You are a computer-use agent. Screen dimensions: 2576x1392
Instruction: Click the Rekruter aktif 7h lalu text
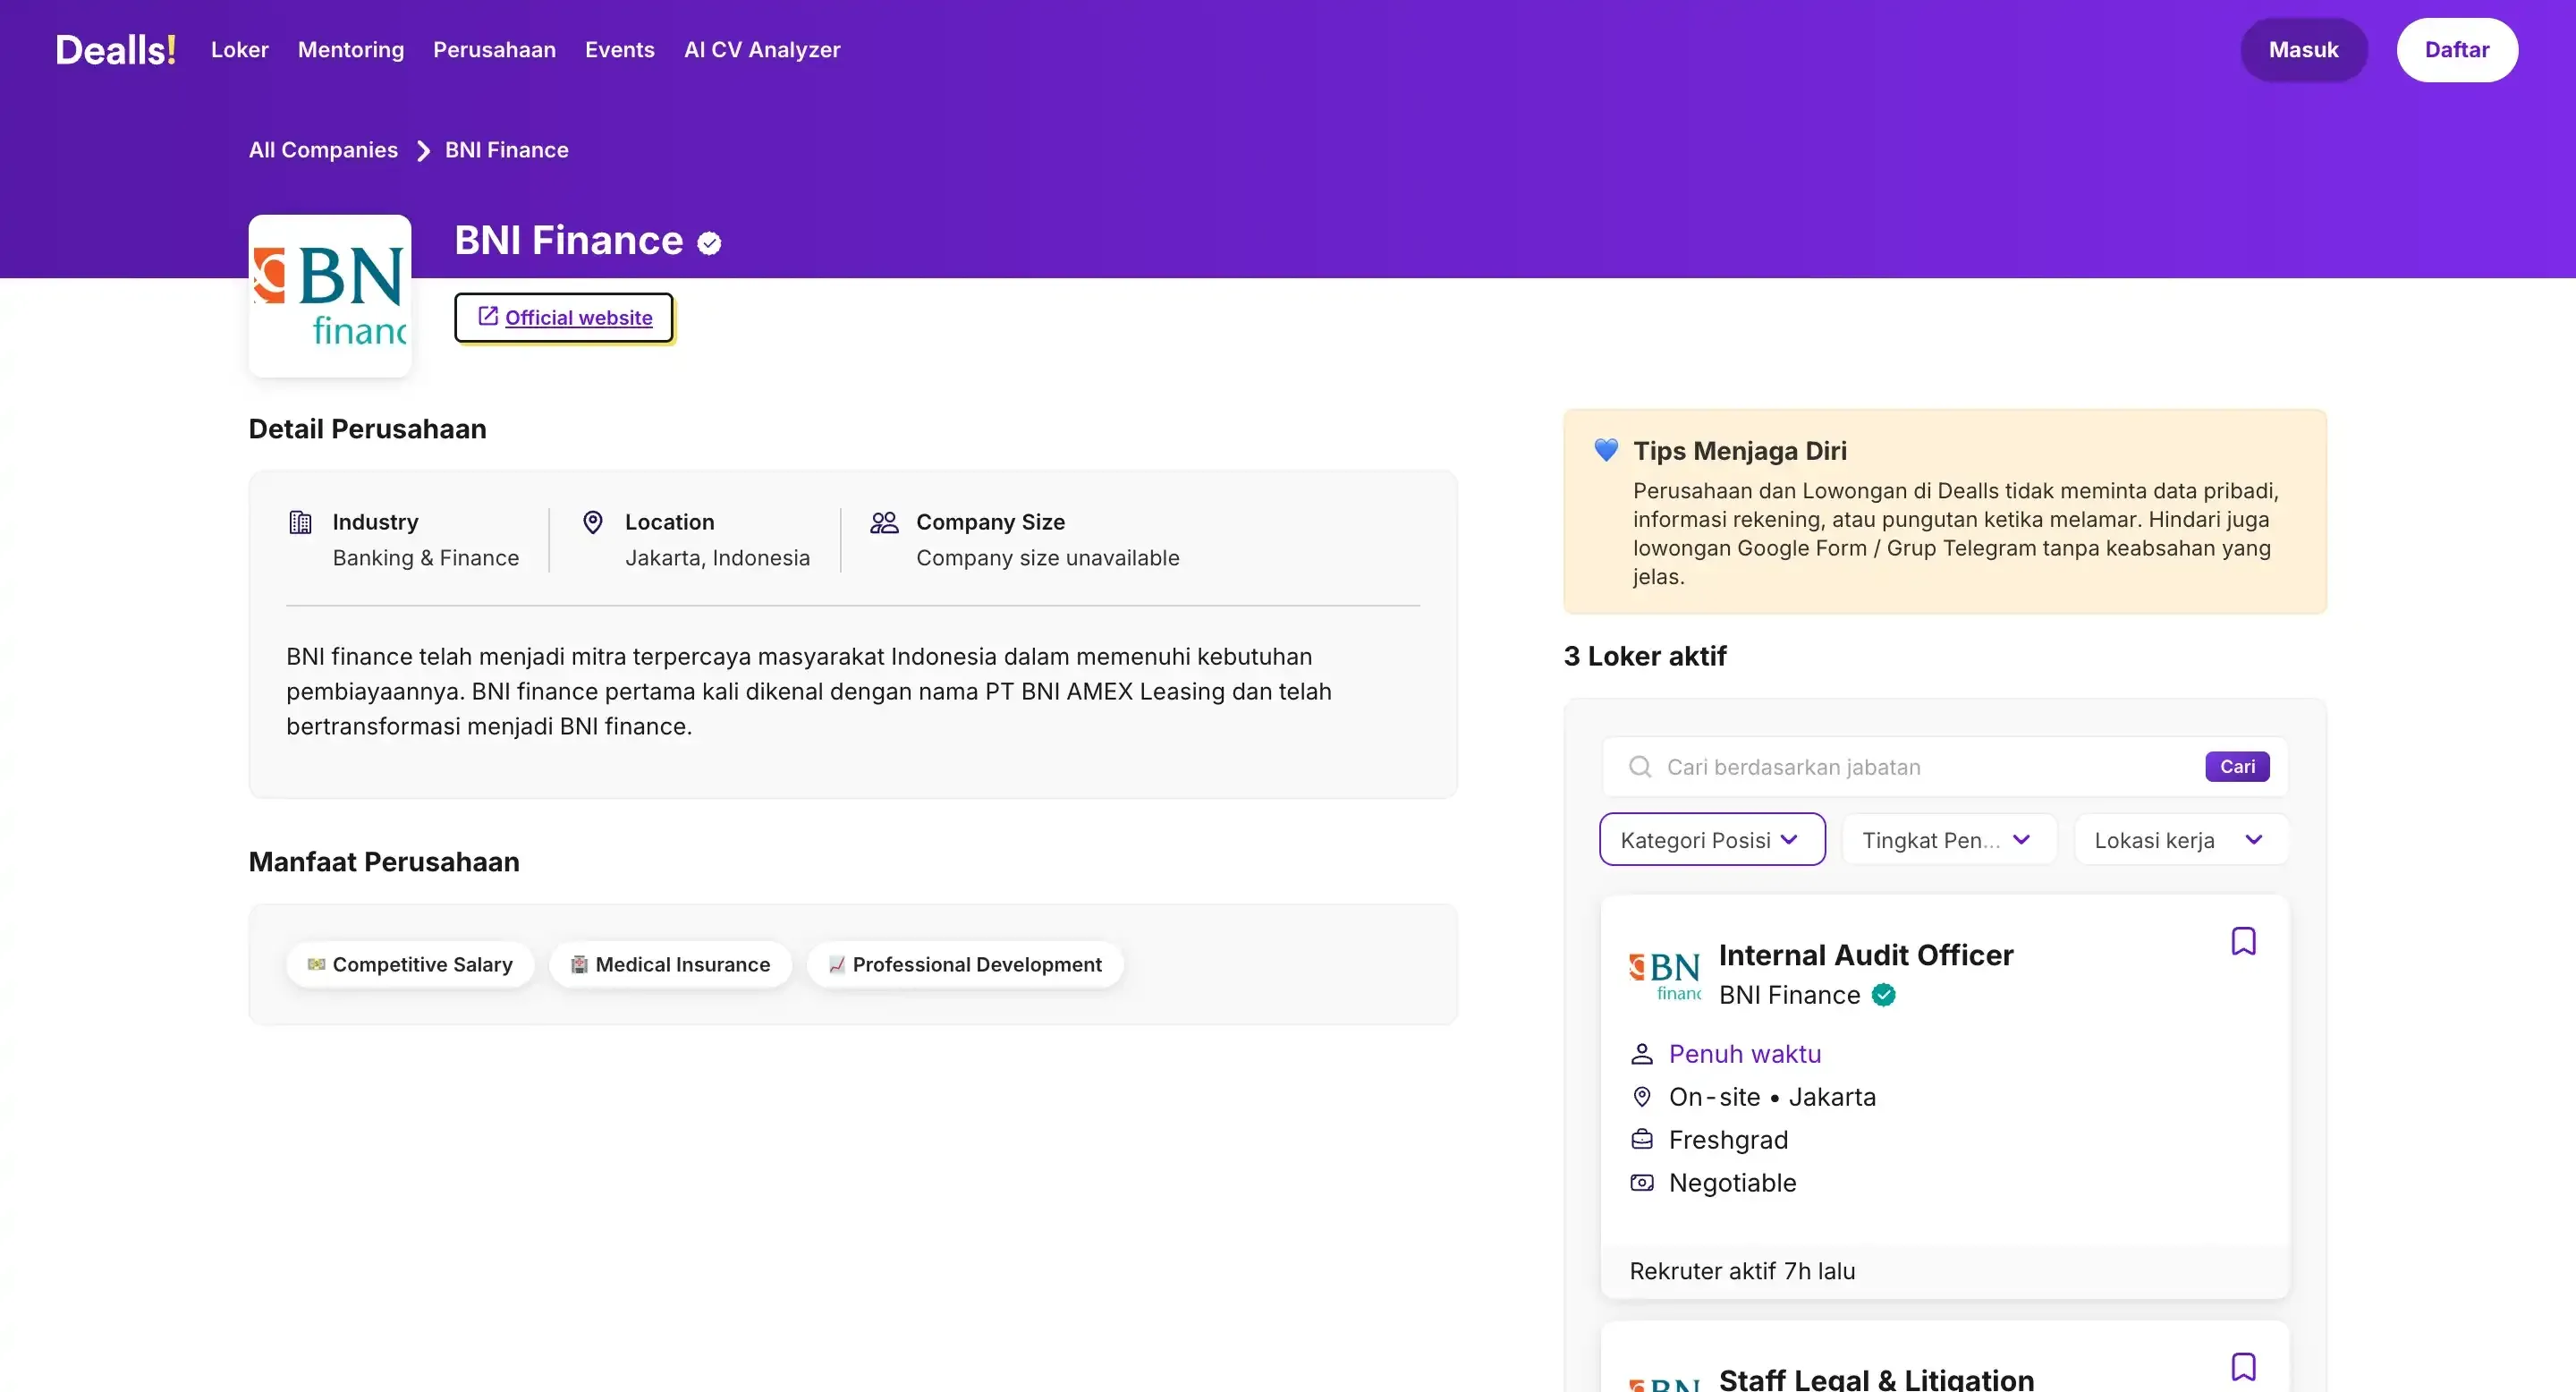pyautogui.click(x=1742, y=1272)
